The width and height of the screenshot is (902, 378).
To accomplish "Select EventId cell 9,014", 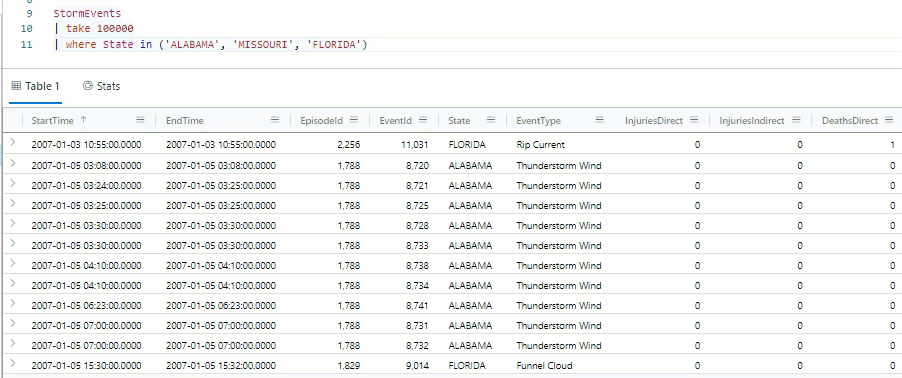I will tap(417, 366).
